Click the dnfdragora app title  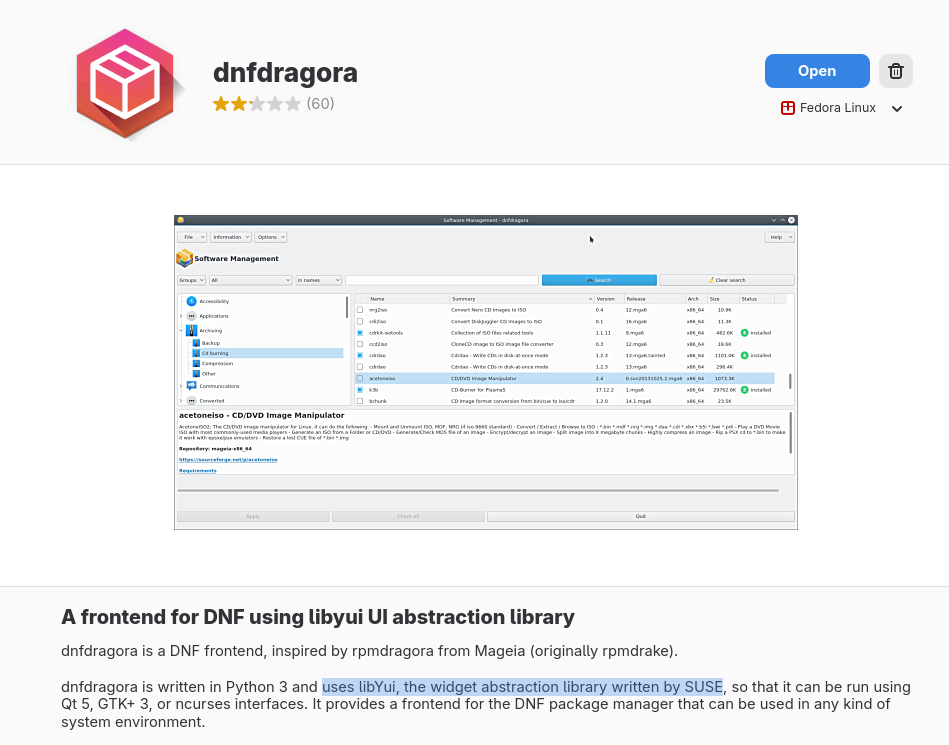click(x=285, y=73)
